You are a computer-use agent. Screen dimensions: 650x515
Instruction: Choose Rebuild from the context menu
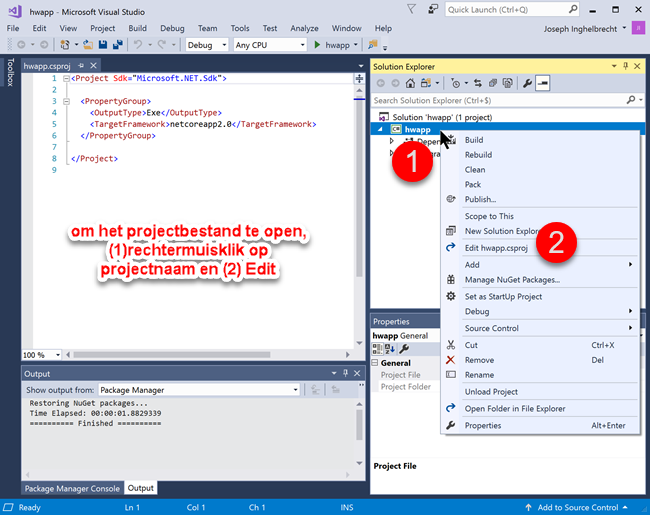[539, 155]
